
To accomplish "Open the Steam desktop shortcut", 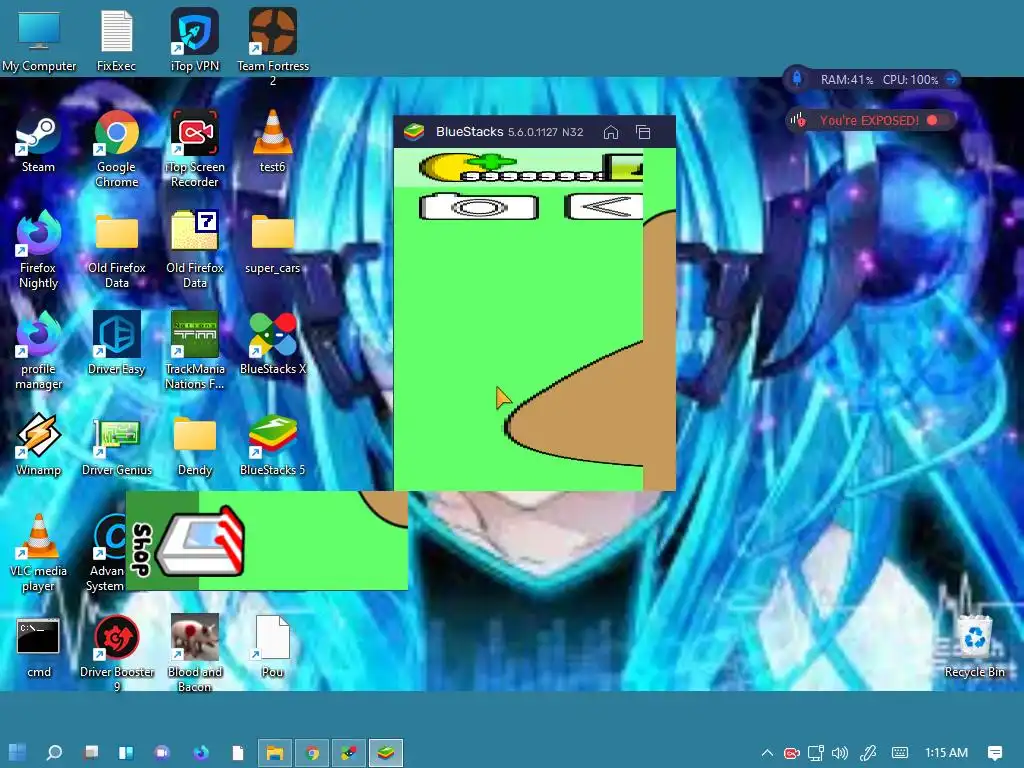I will pyautogui.click(x=38, y=142).
